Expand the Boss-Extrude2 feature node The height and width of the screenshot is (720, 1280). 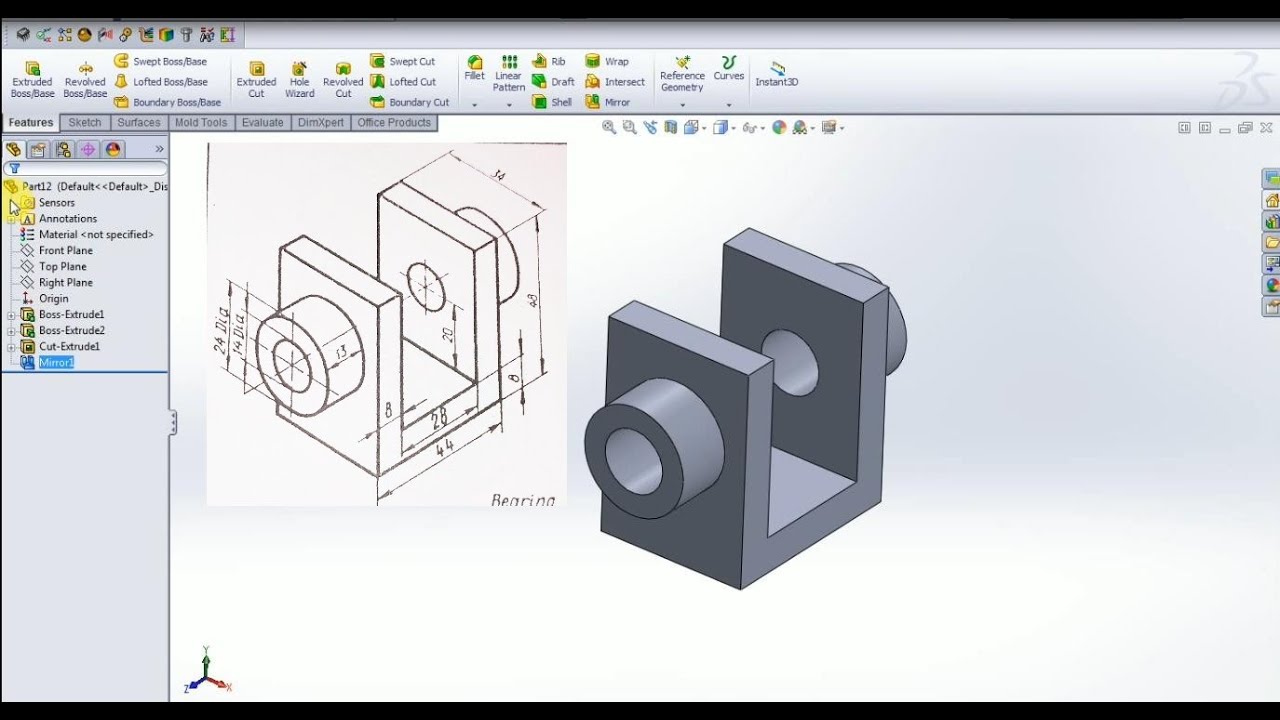coord(11,331)
